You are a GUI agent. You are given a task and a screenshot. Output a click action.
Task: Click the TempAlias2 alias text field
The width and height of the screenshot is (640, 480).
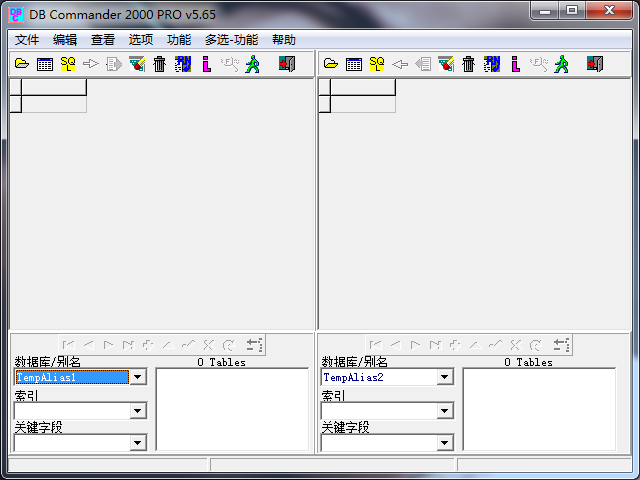pos(379,377)
